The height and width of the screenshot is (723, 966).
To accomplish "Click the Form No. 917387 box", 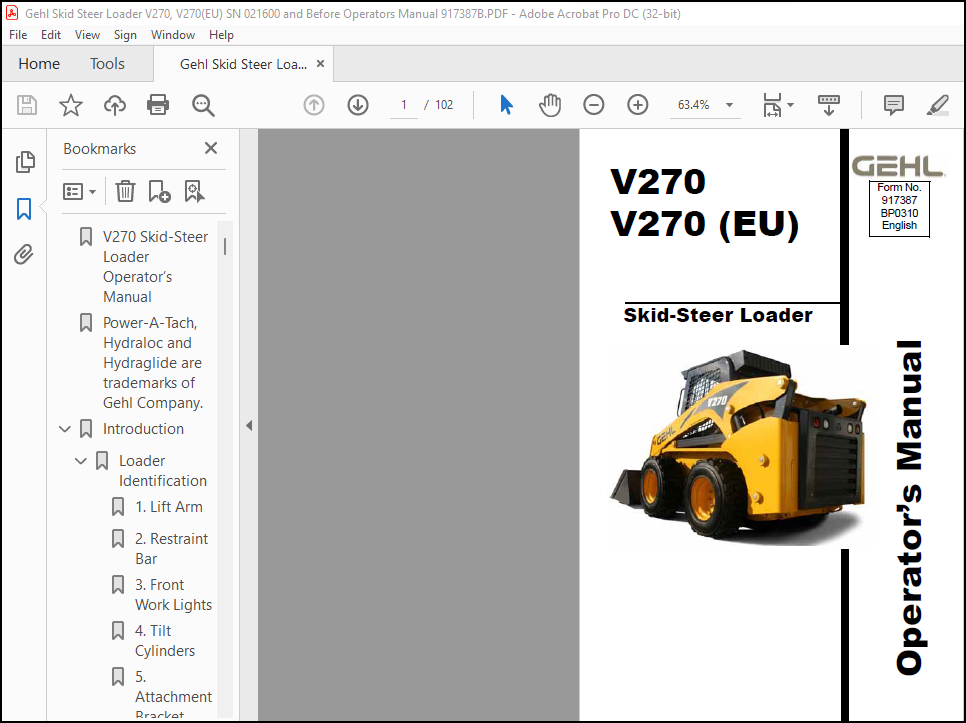I will pyautogui.click(x=899, y=208).
